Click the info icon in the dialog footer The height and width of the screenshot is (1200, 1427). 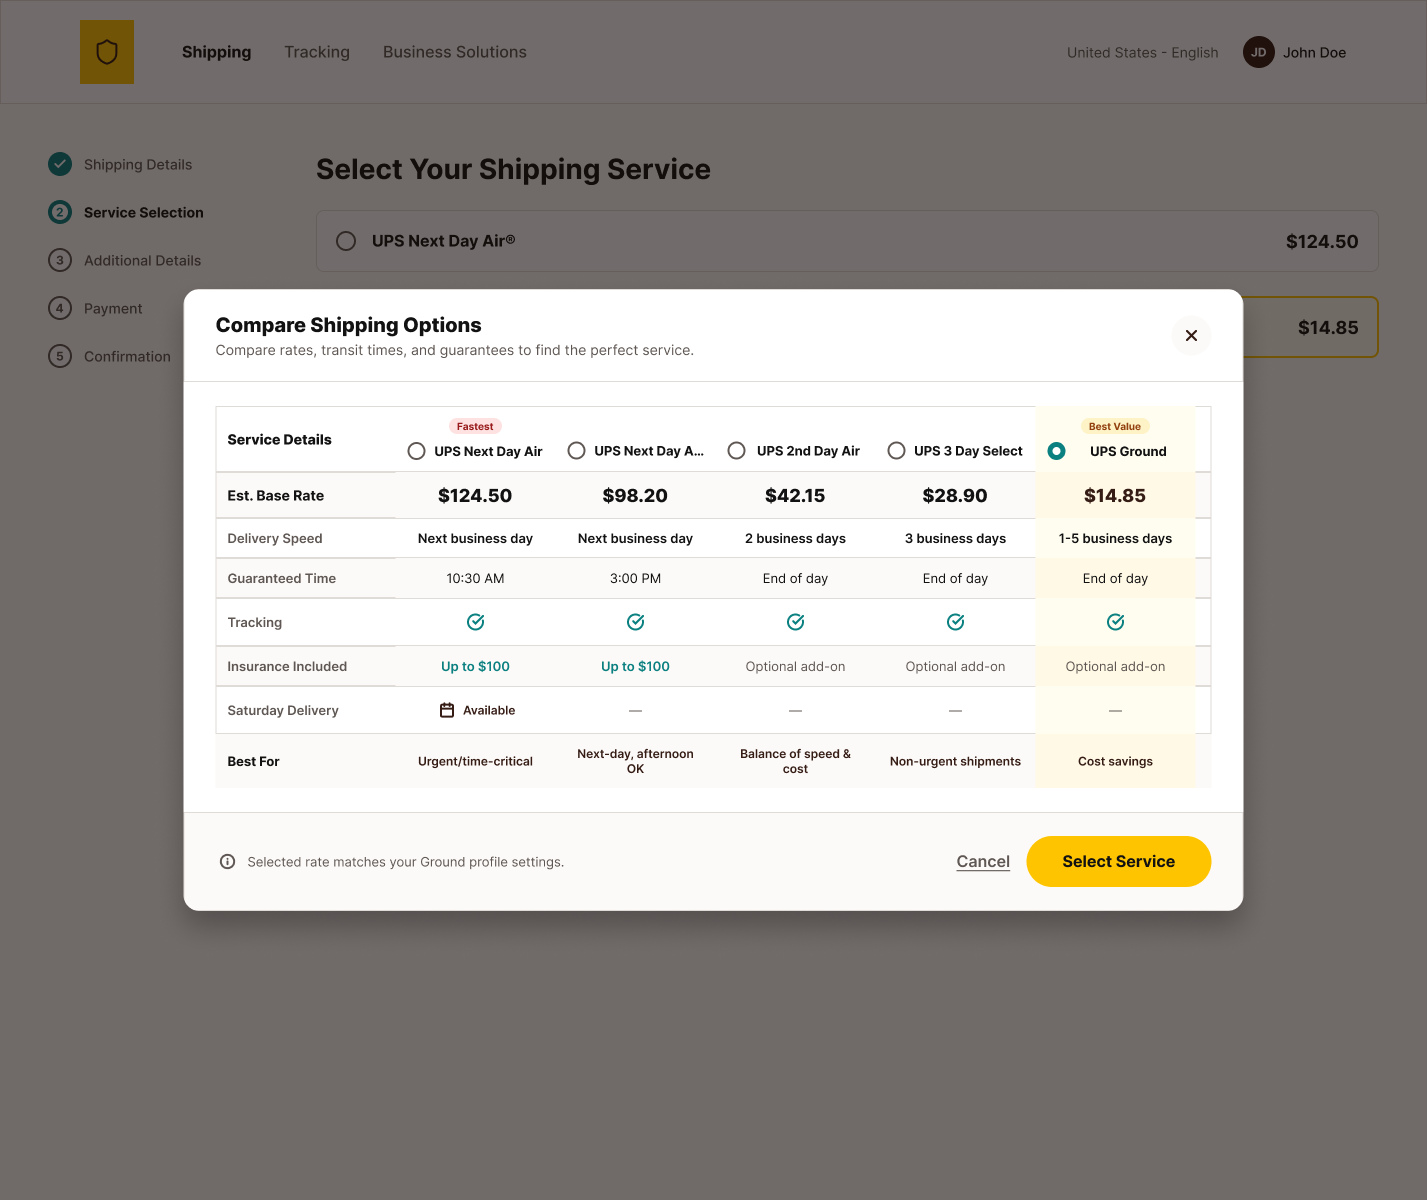tap(228, 862)
